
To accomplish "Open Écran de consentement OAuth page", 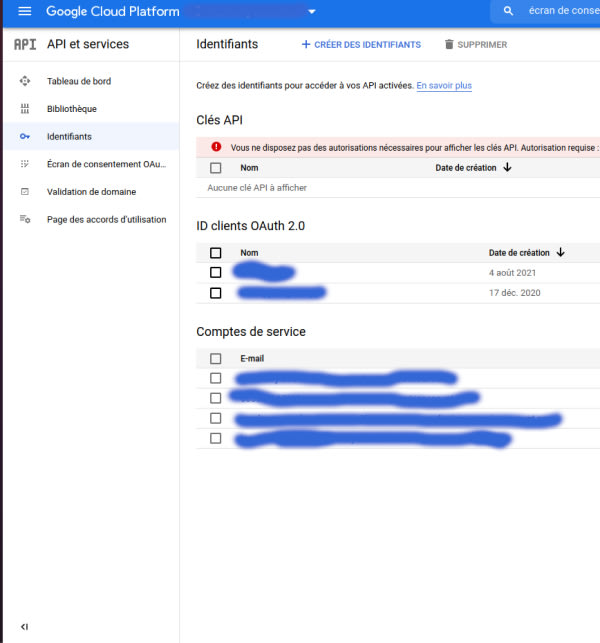I will [91, 164].
